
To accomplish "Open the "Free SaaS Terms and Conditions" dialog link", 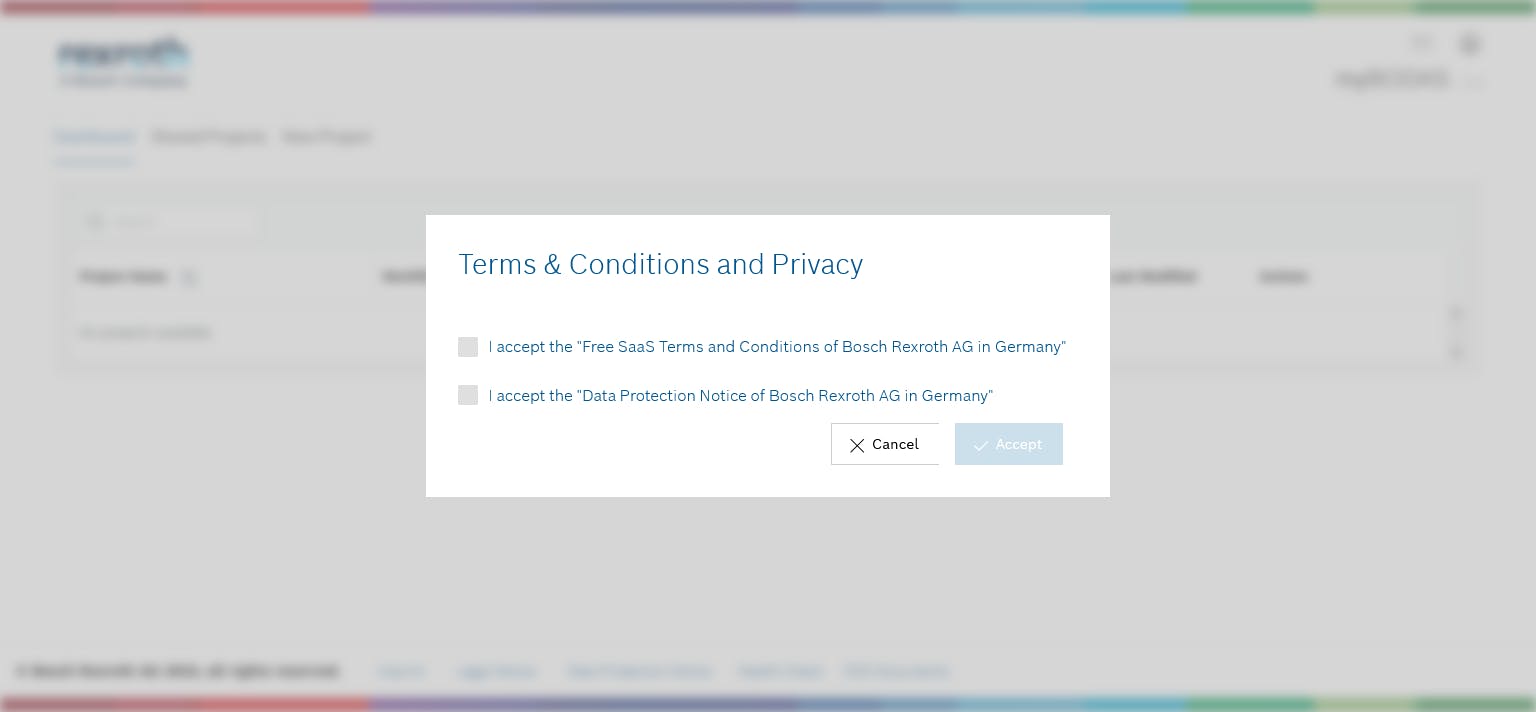I will tap(823, 347).
